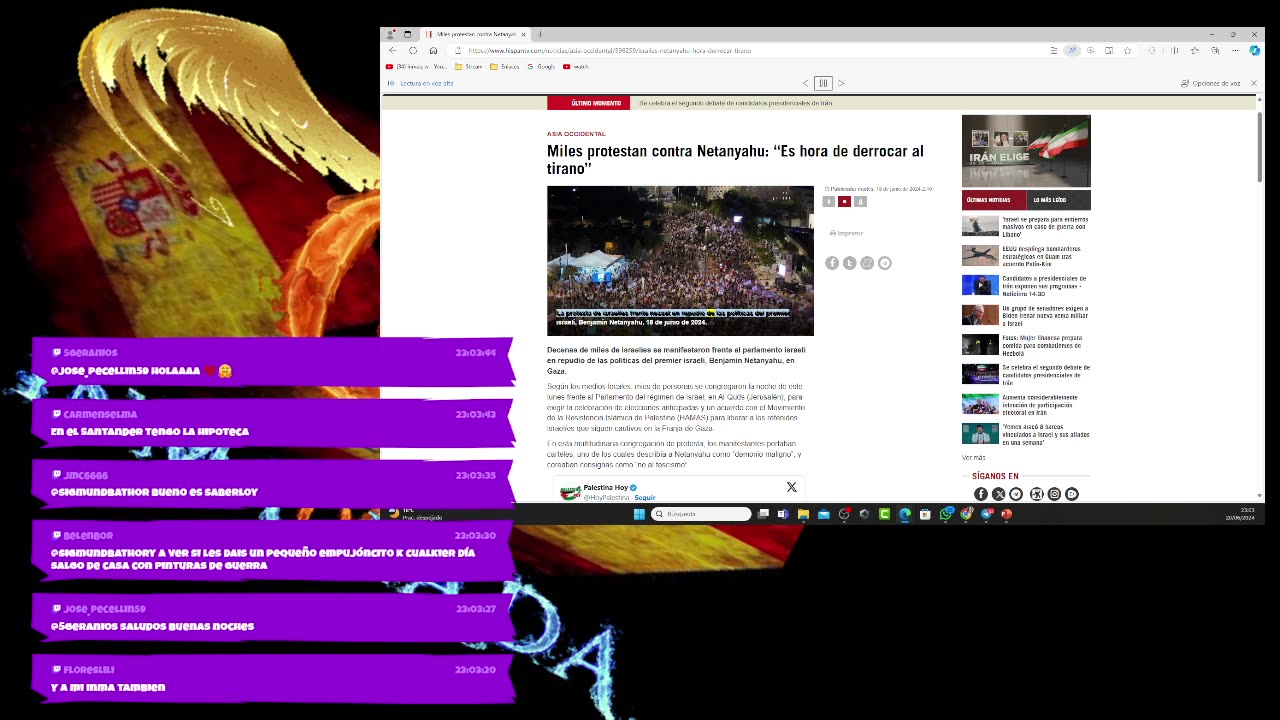Open PowerPoint from the taskbar
Image resolution: width=1280 pixels, height=720 pixels.
(x=1007, y=514)
